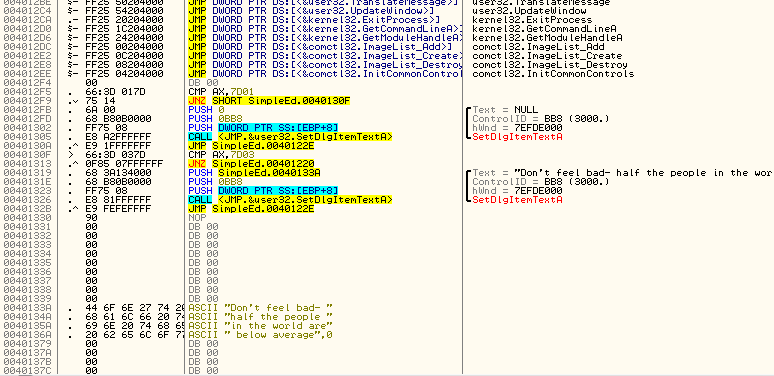Click hex bytes FF25 20204000 at 004012CA
This screenshot has height=376, width=774.
[124, 20]
